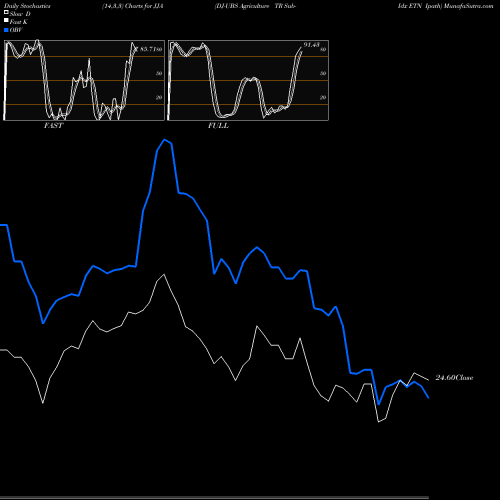The width and height of the screenshot is (500, 500).
Task: Click the horizontal scrollbar at the bottom
Action: tap(214, 498)
